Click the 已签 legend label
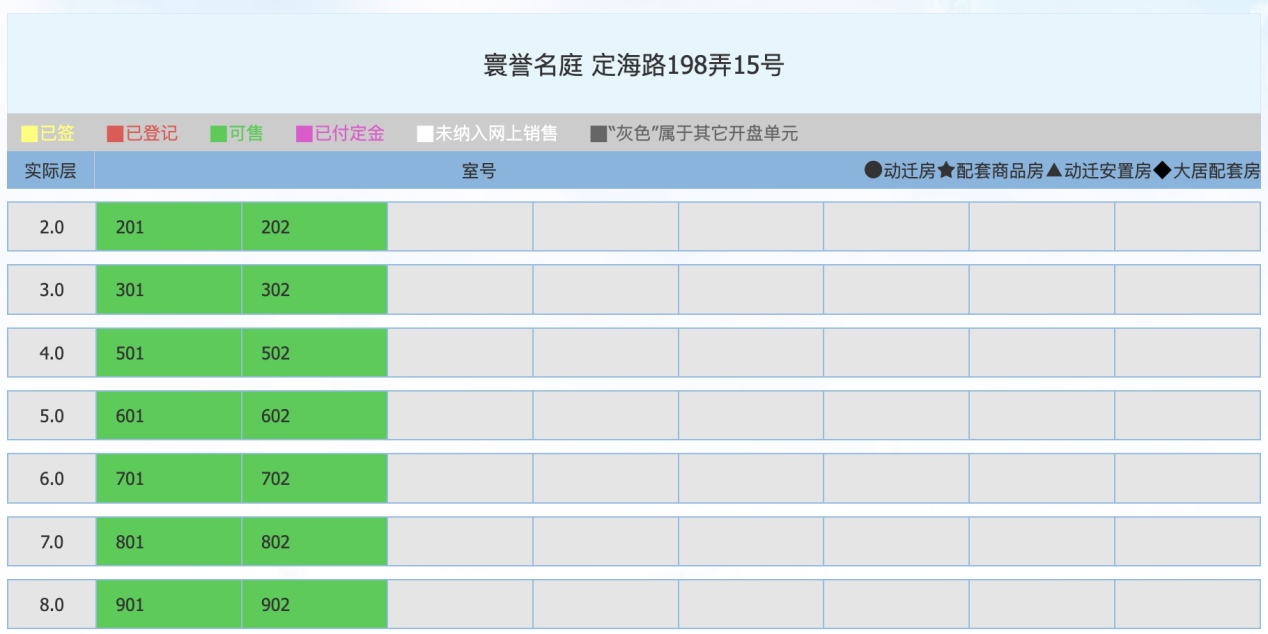 [x=57, y=134]
